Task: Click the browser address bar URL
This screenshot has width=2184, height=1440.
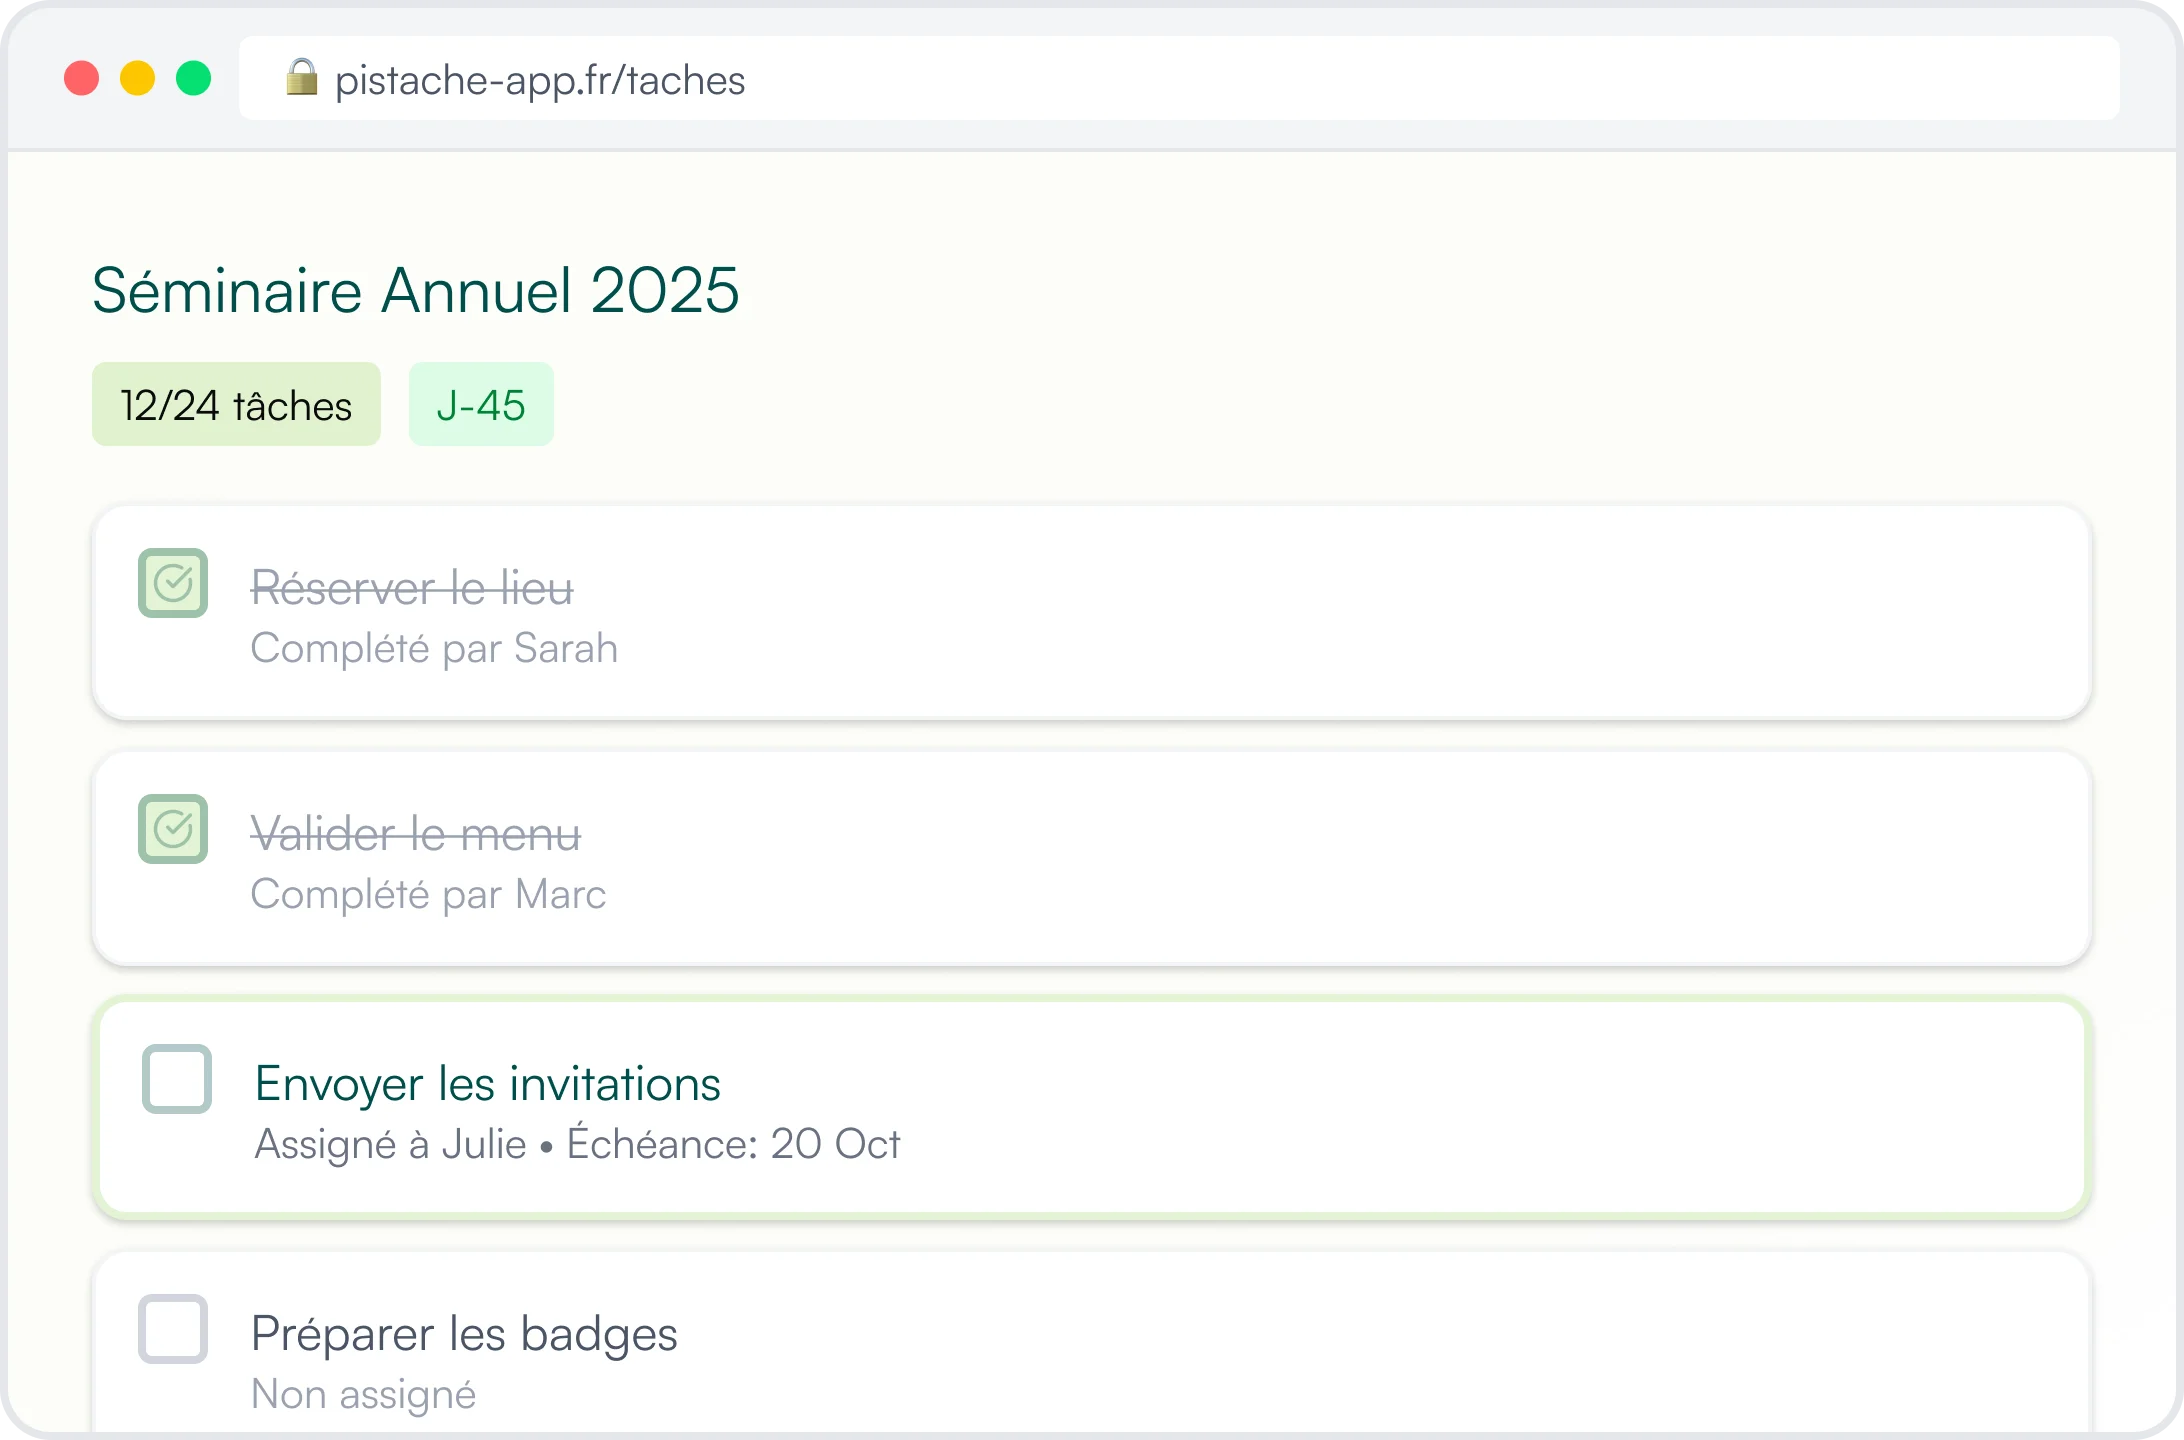Action: [x=540, y=79]
